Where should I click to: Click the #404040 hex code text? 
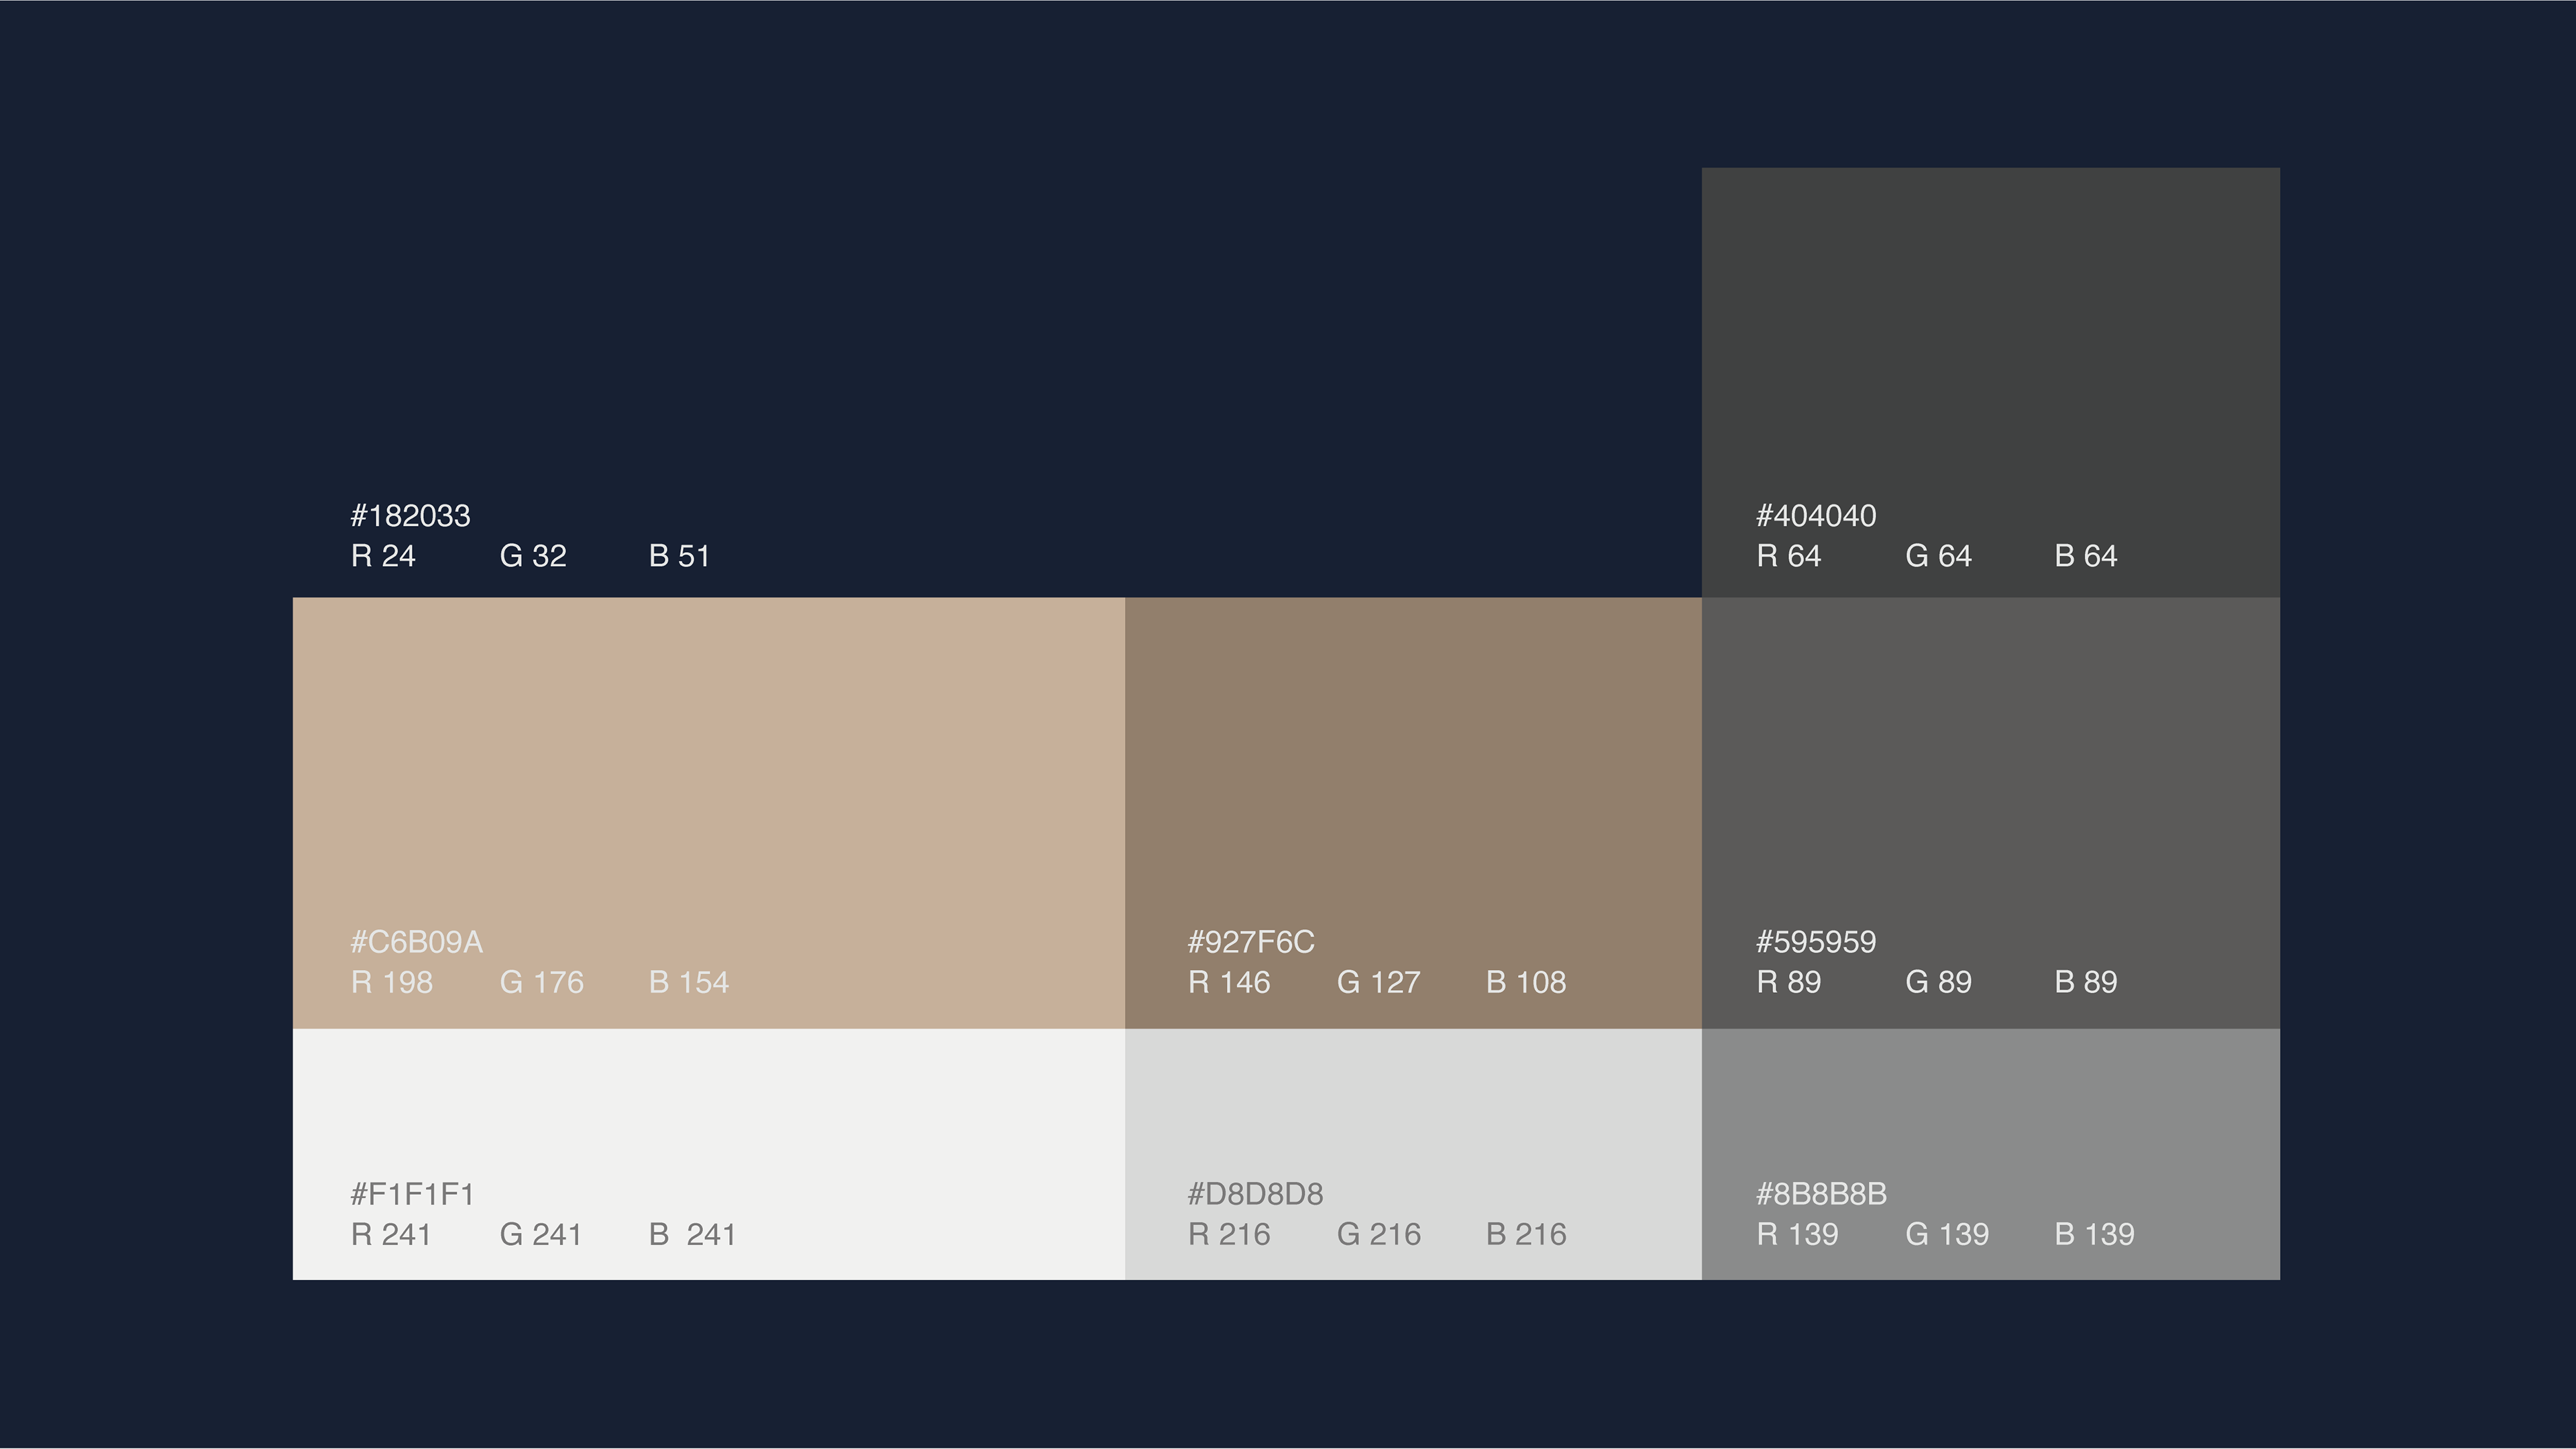tap(1816, 516)
